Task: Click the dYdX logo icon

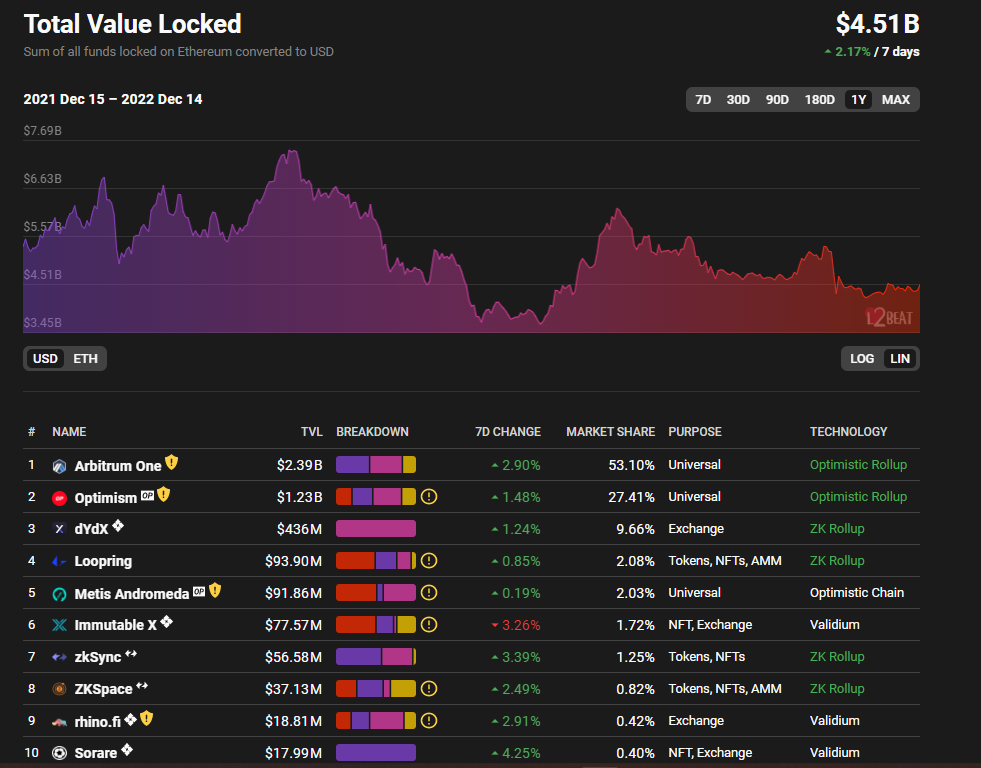Action: pyautogui.click(x=59, y=529)
